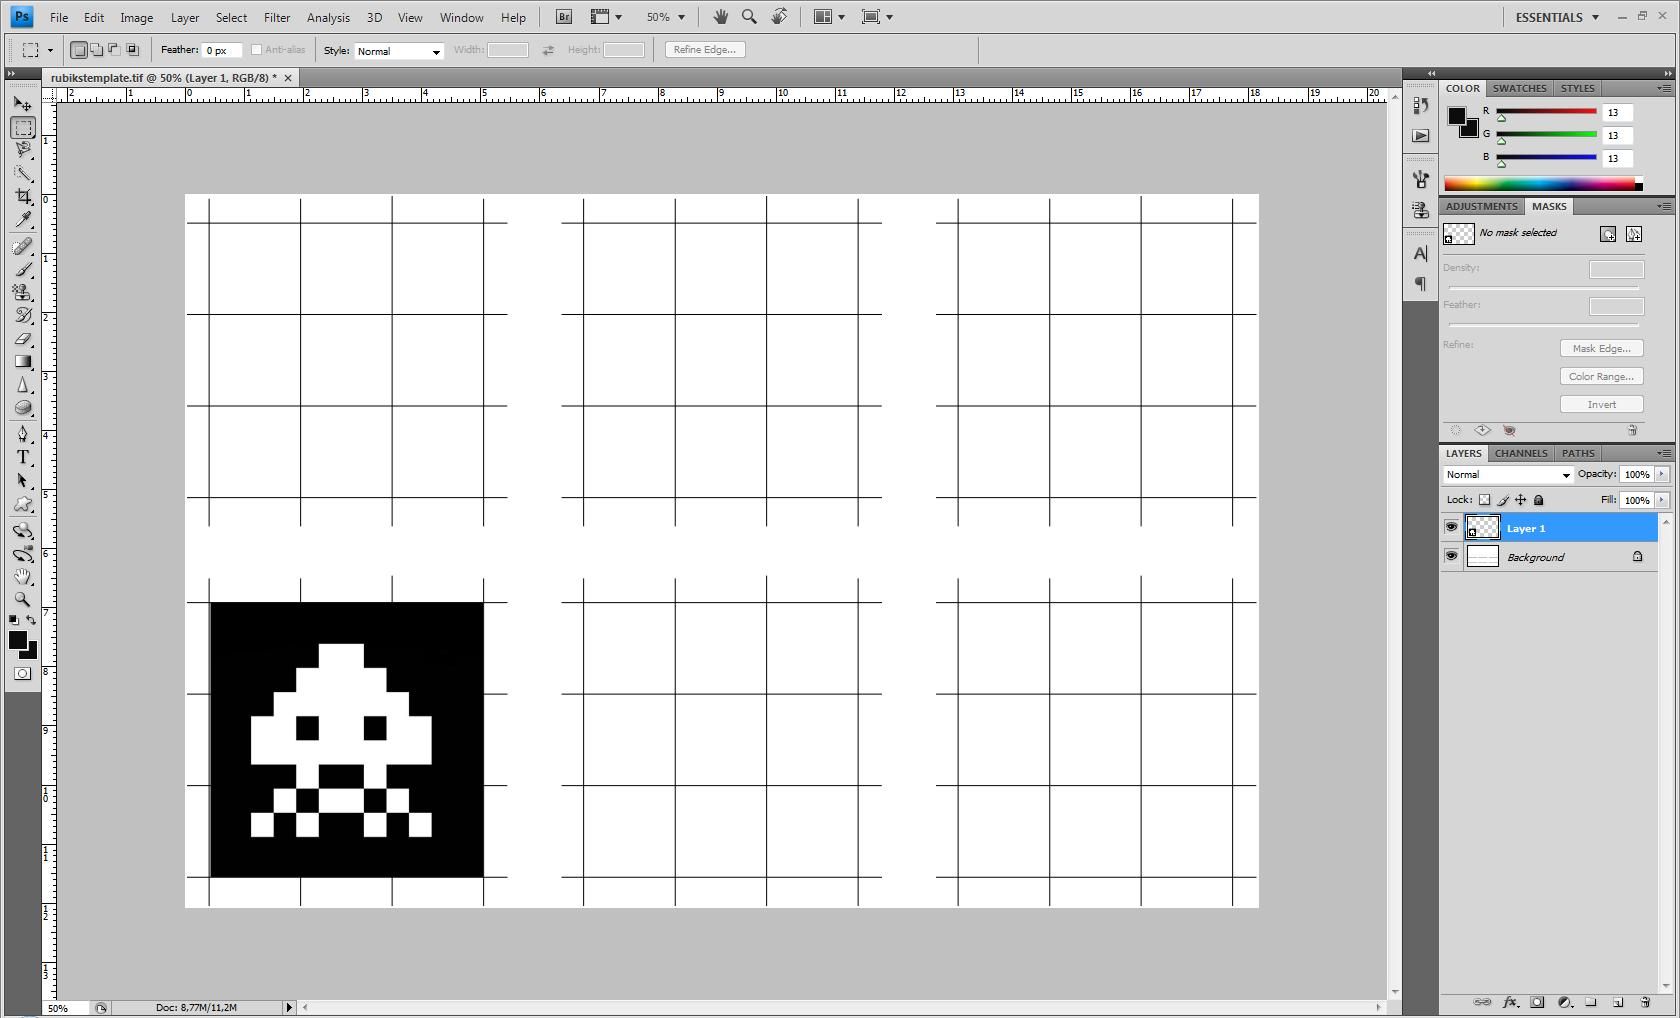Toggle lock image pixels

pos(1503,500)
